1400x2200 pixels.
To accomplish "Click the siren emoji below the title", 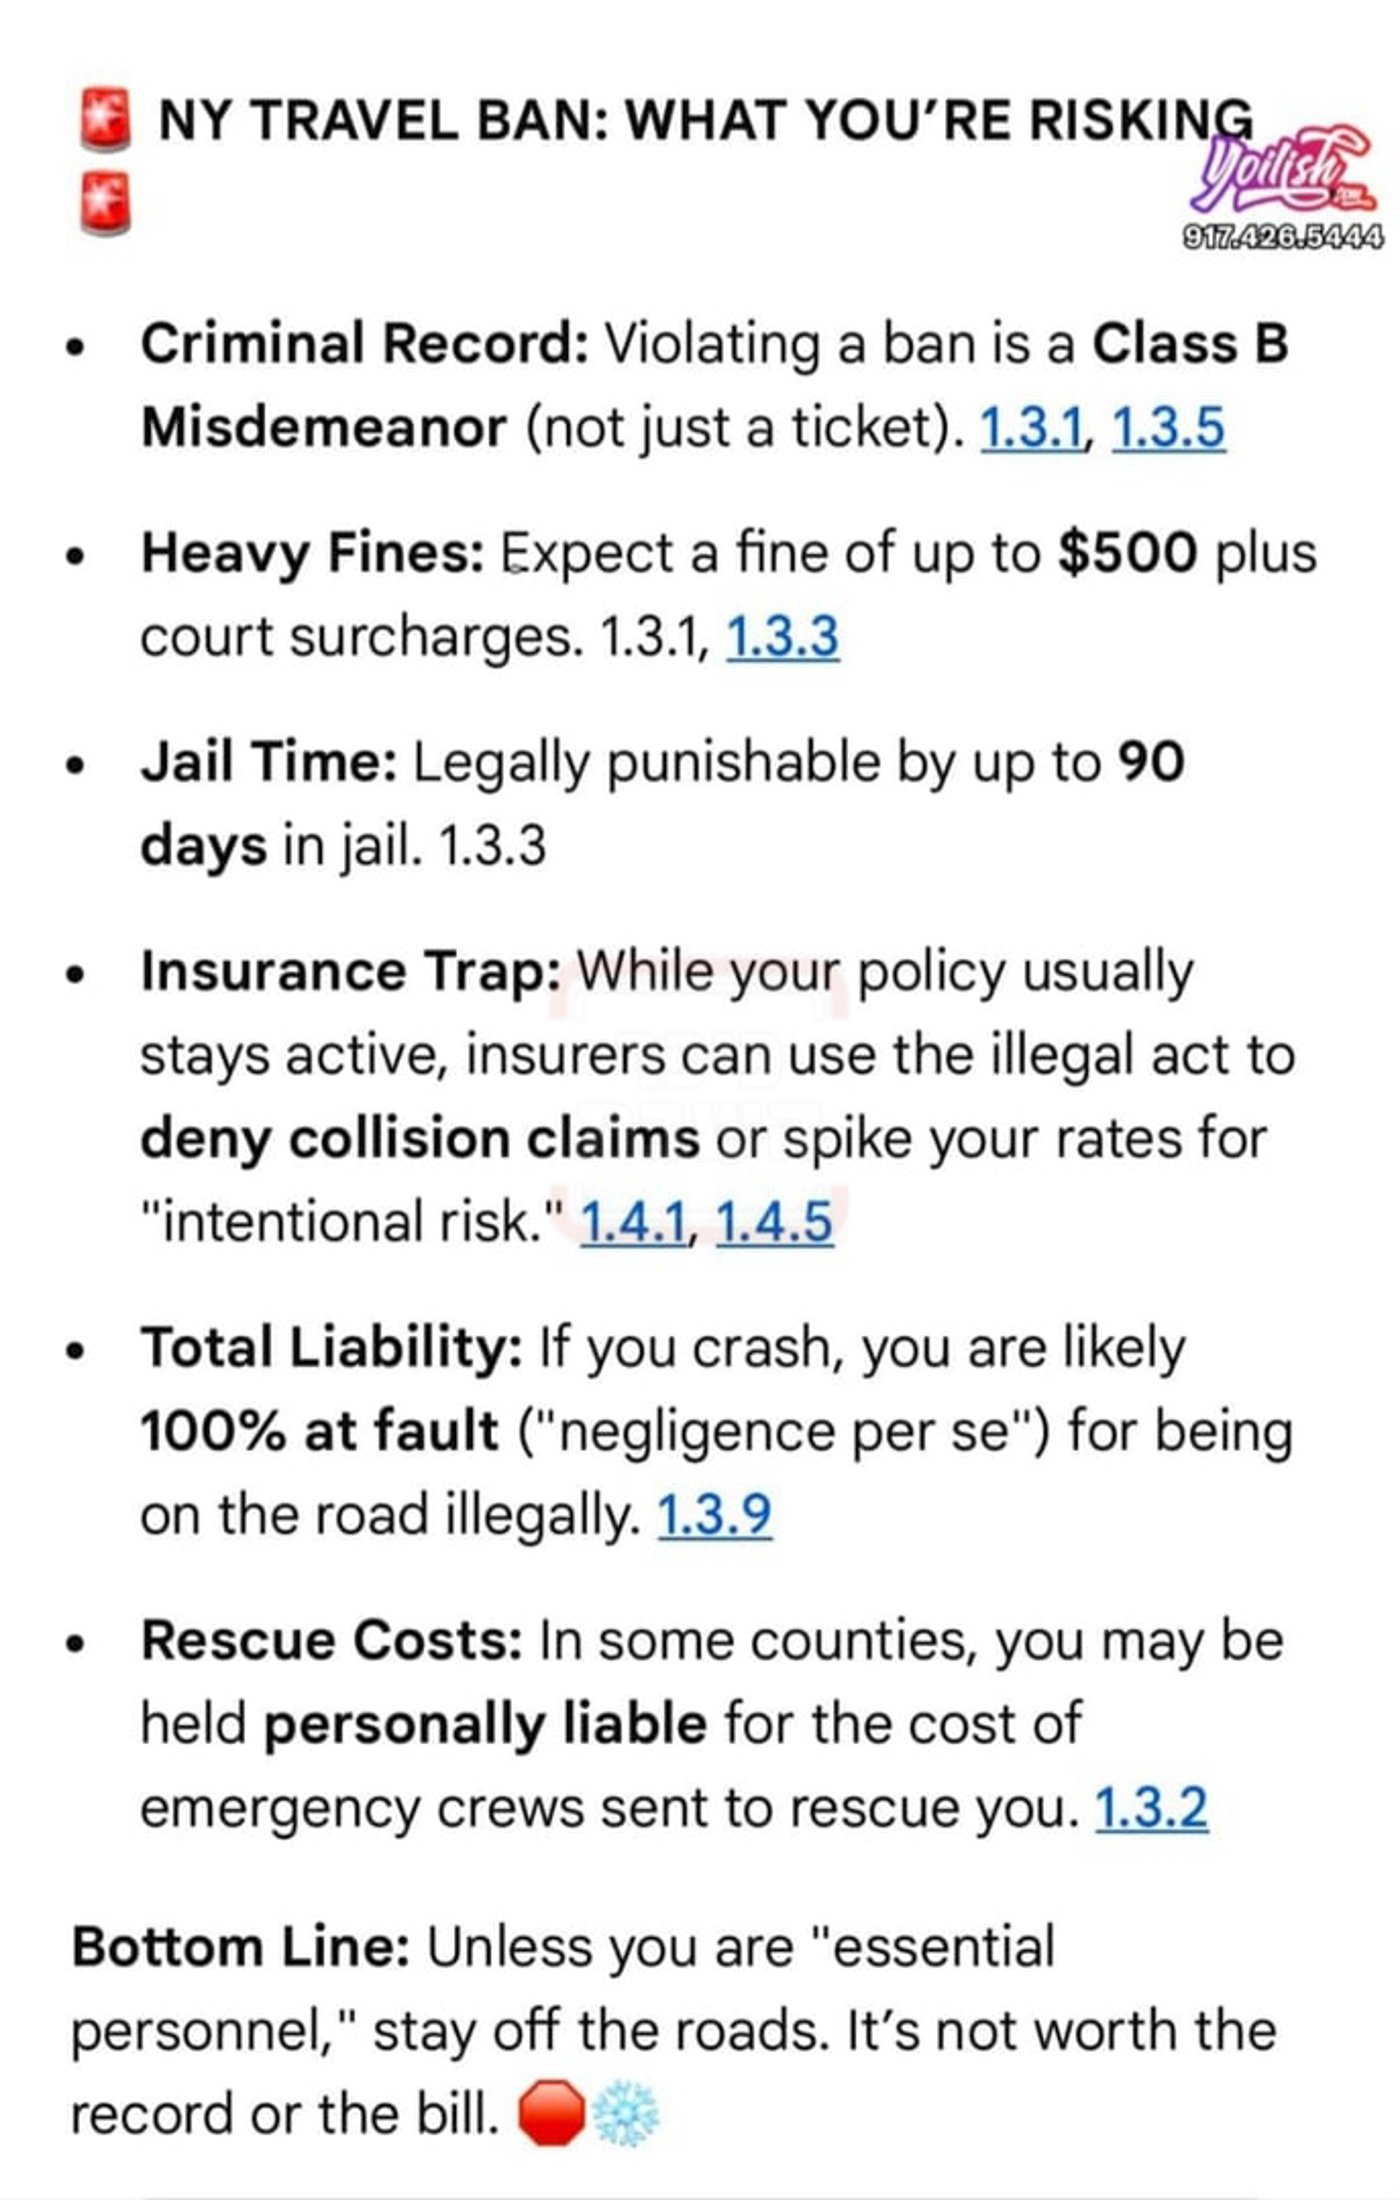I will point(105,204).
